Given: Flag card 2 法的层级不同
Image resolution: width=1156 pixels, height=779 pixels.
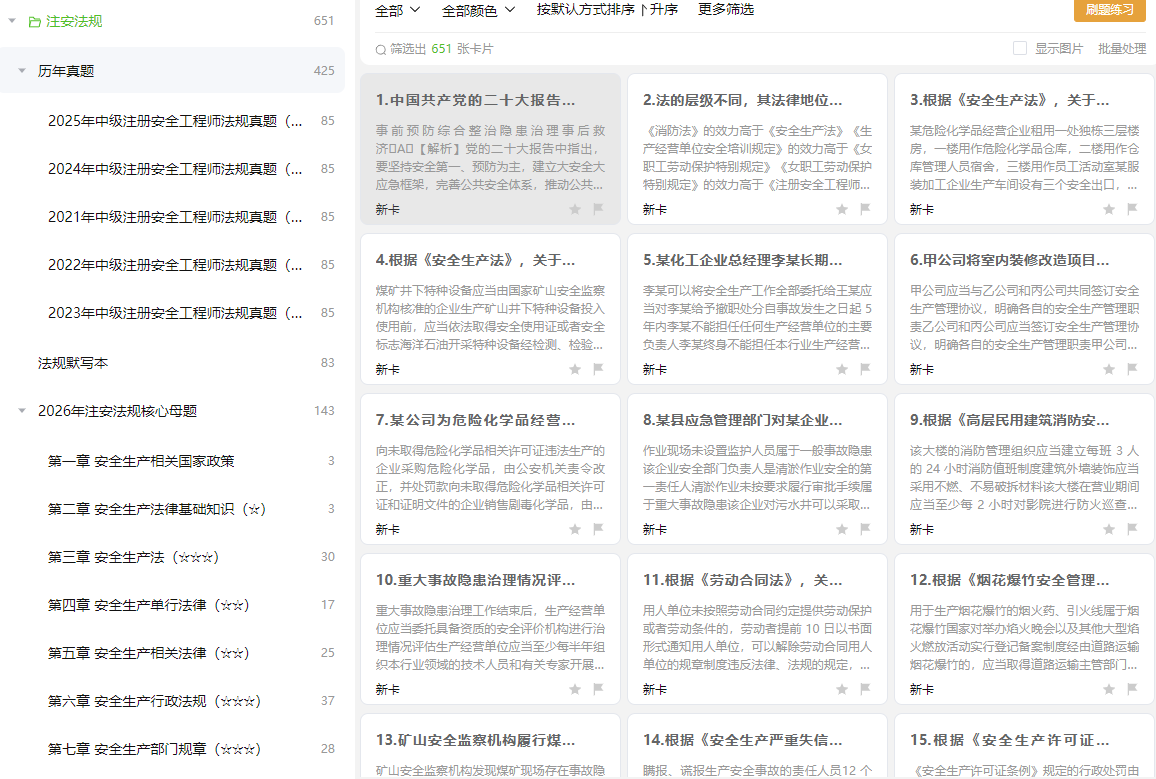Looking at the screenshot, I should 865,209.
